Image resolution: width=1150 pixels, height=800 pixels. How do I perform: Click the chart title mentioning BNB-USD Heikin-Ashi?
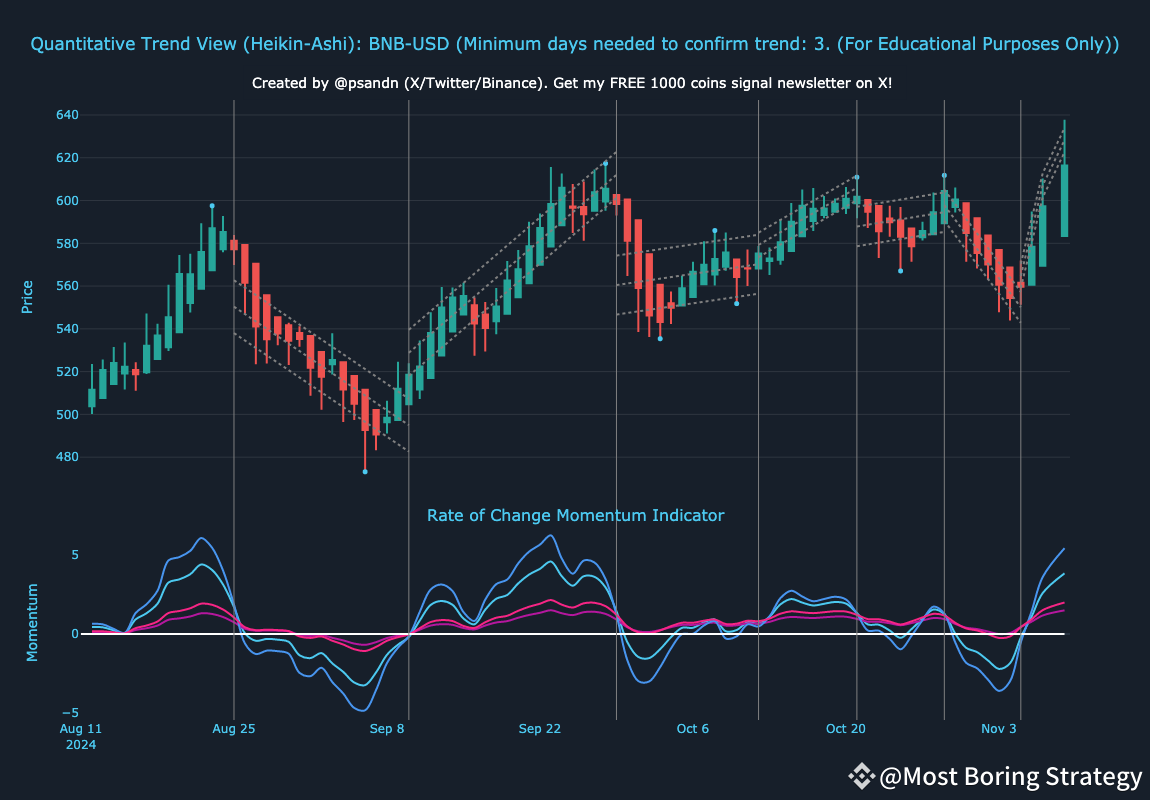[575, 45]
